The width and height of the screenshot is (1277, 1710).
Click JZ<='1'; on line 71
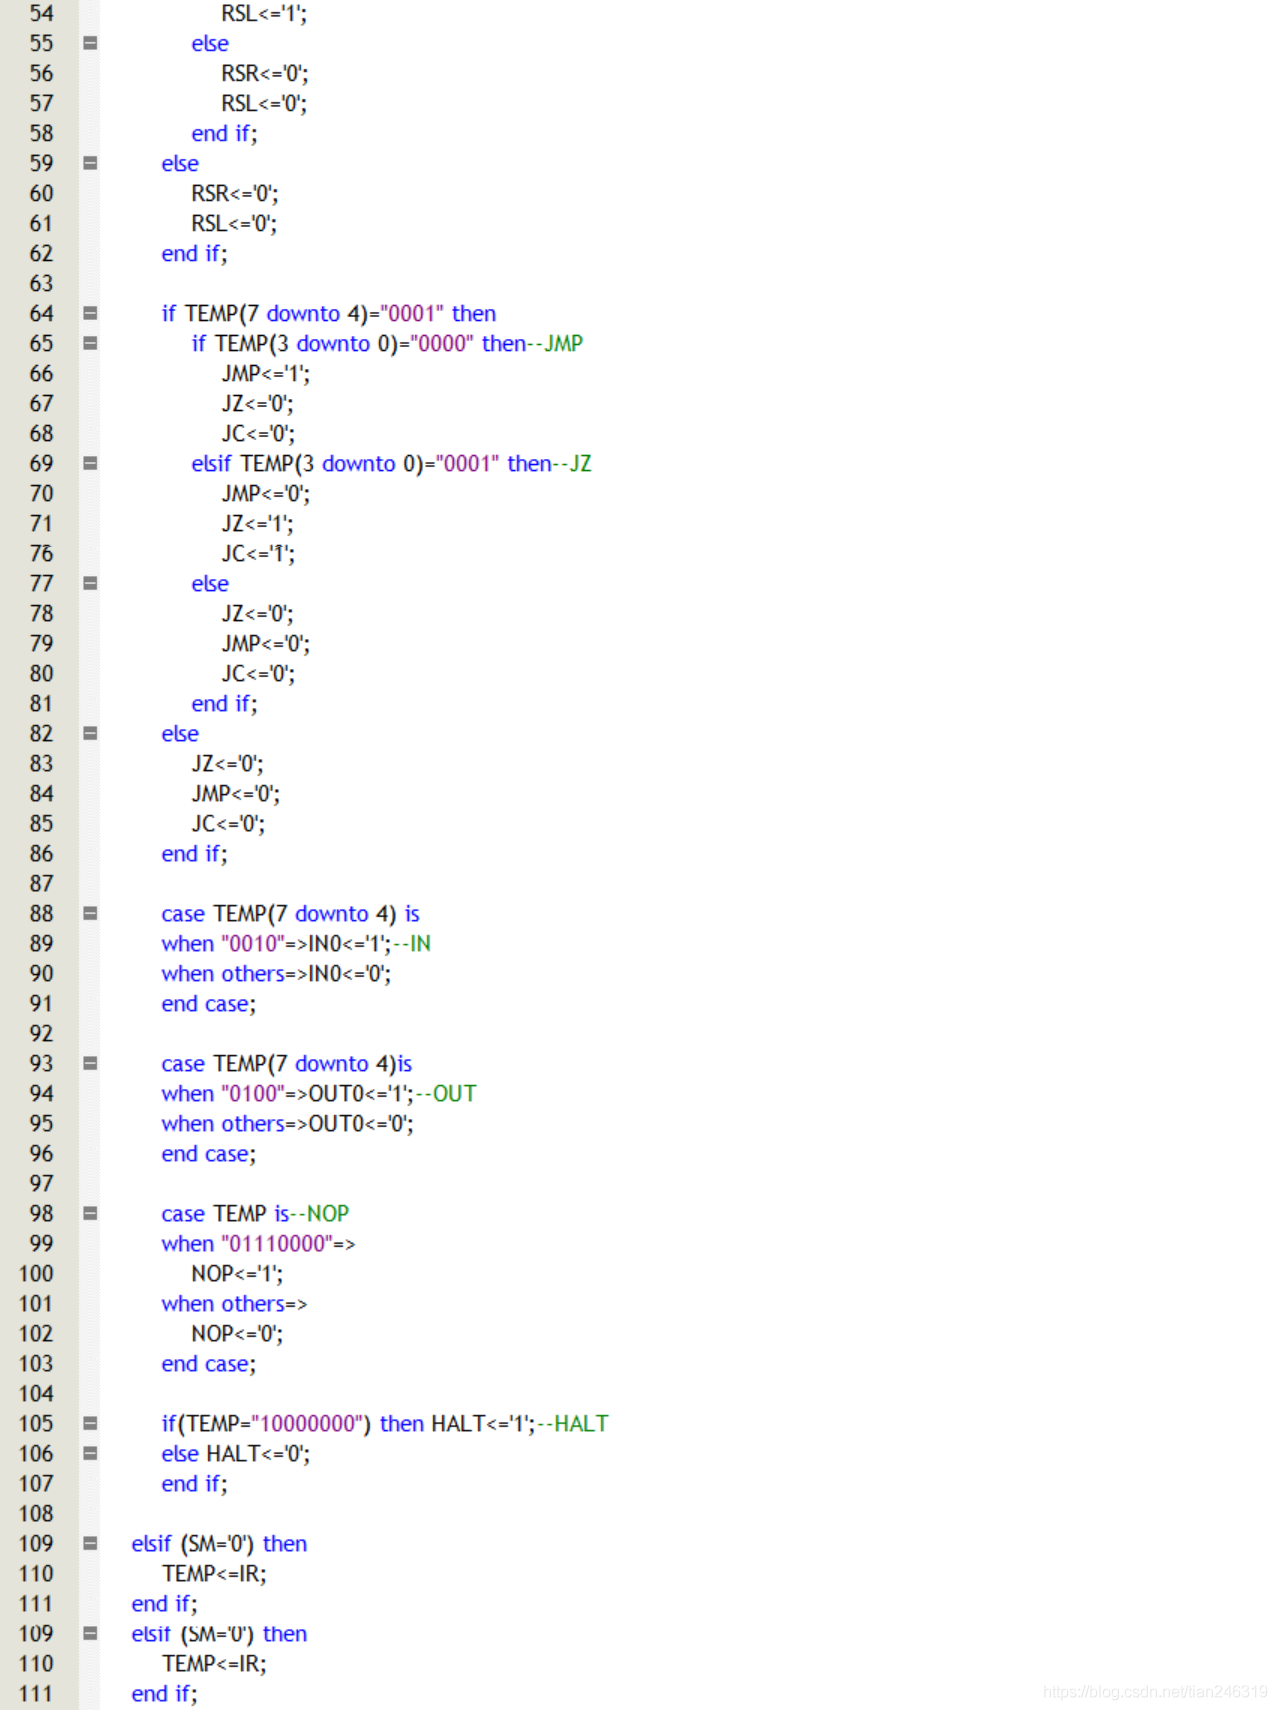tap(258, 524)
